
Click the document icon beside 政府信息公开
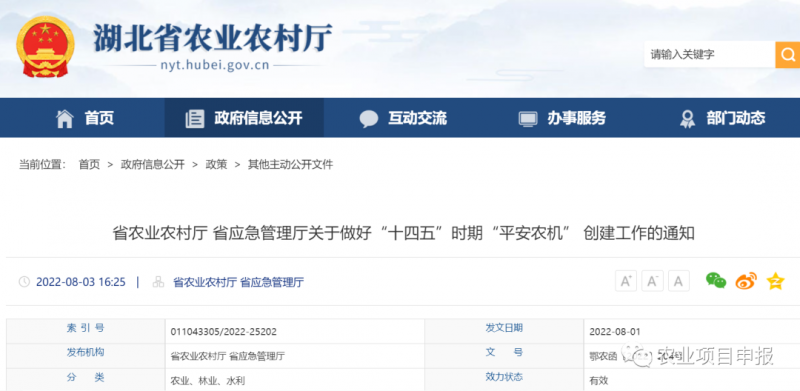tap(194, 118)
